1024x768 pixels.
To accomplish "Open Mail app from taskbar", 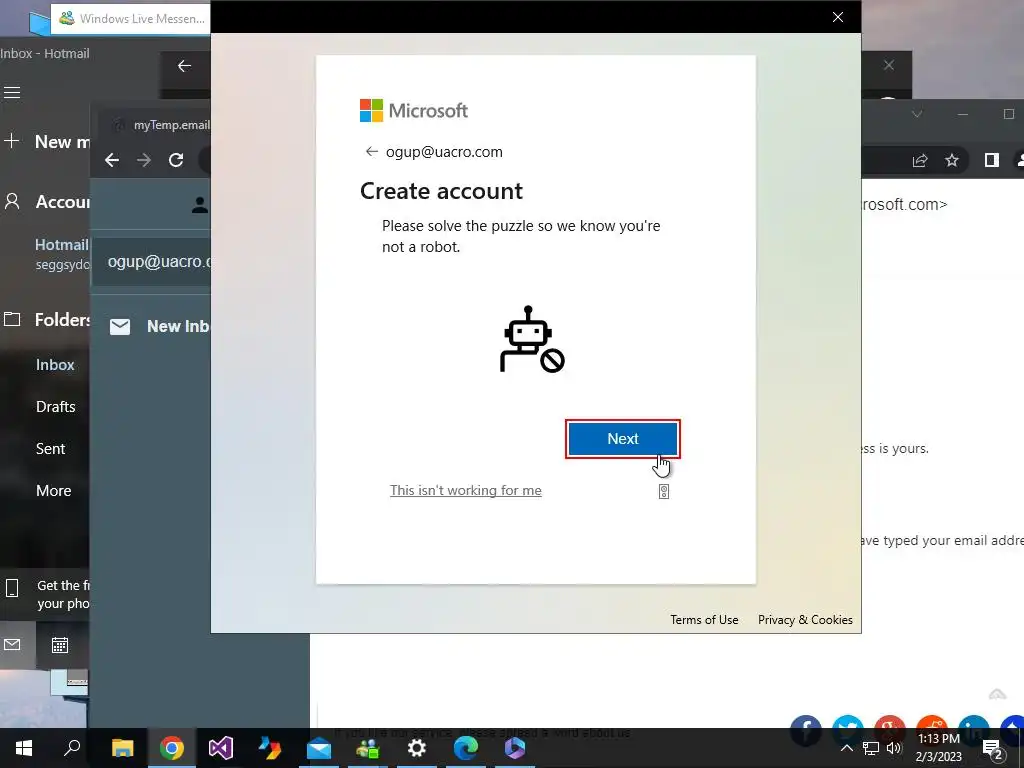I will (319, 748).
